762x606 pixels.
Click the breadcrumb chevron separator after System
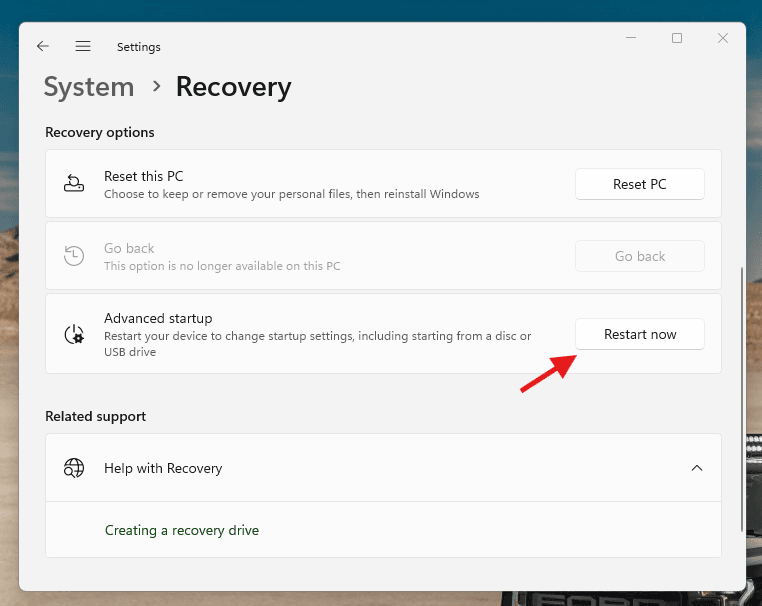pos(156,87)
